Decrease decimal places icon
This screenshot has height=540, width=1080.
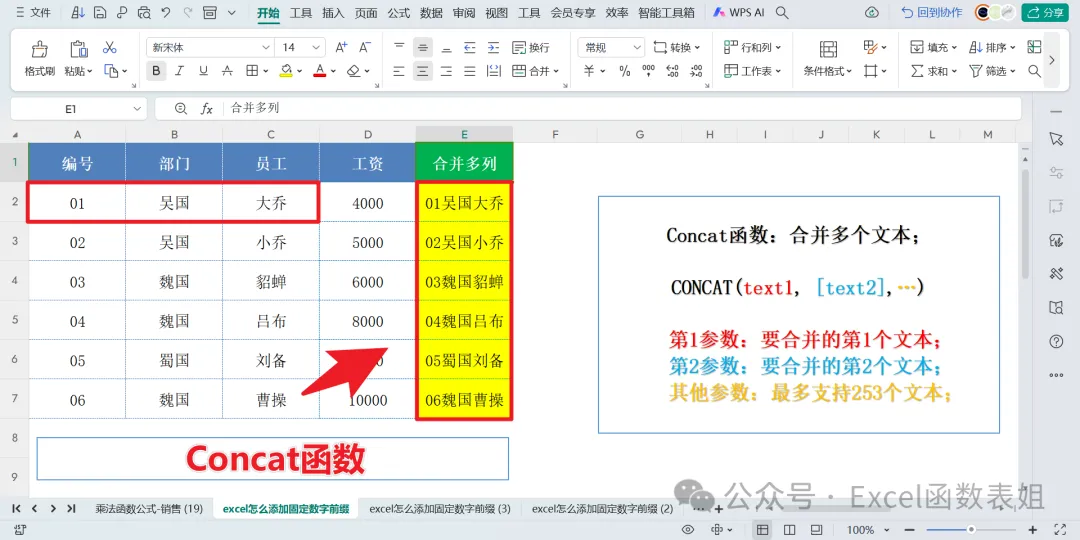pos(696,71)
